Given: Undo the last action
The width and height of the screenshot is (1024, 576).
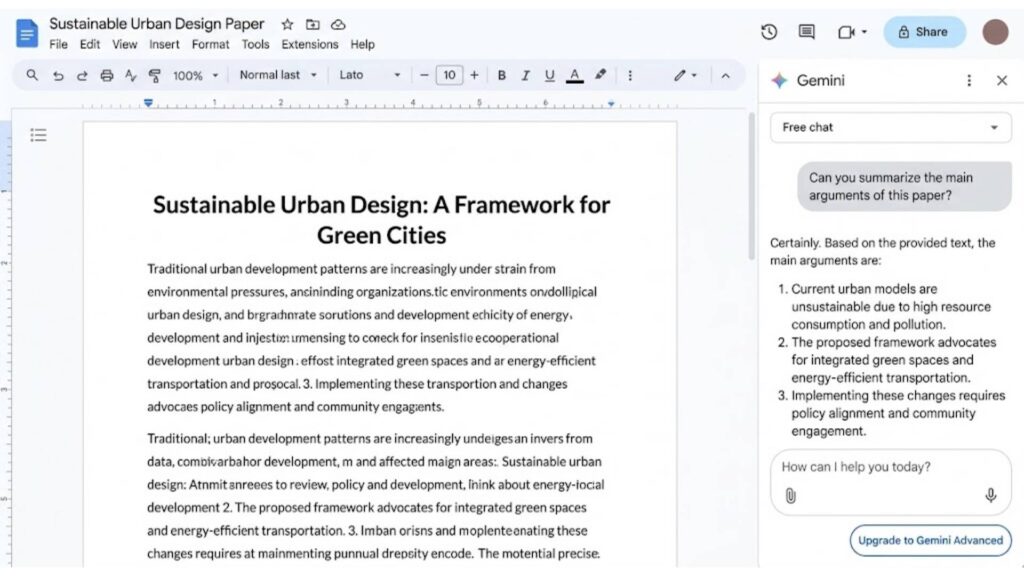Looking at the screenshot, I should tap(58, 76).
